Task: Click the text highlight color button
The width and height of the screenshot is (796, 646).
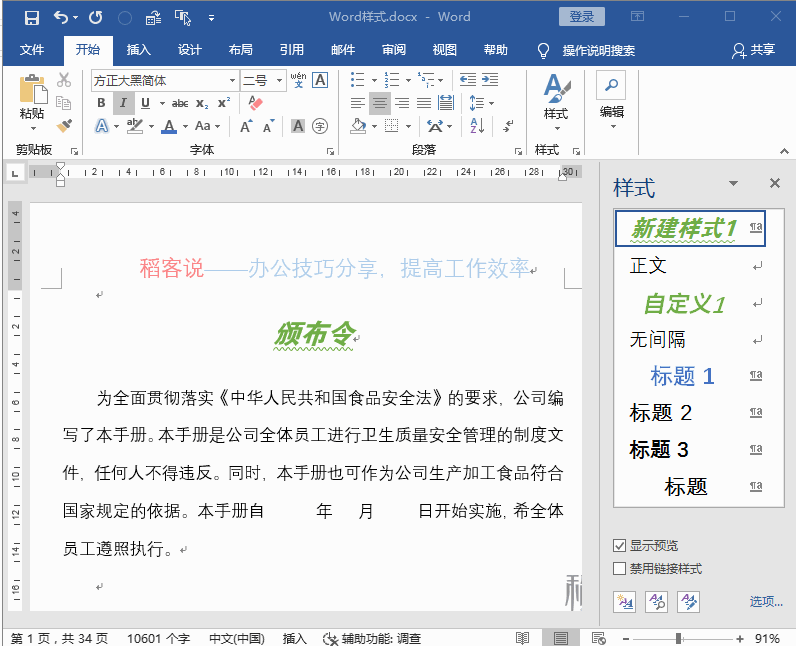Action: point(135,126)
